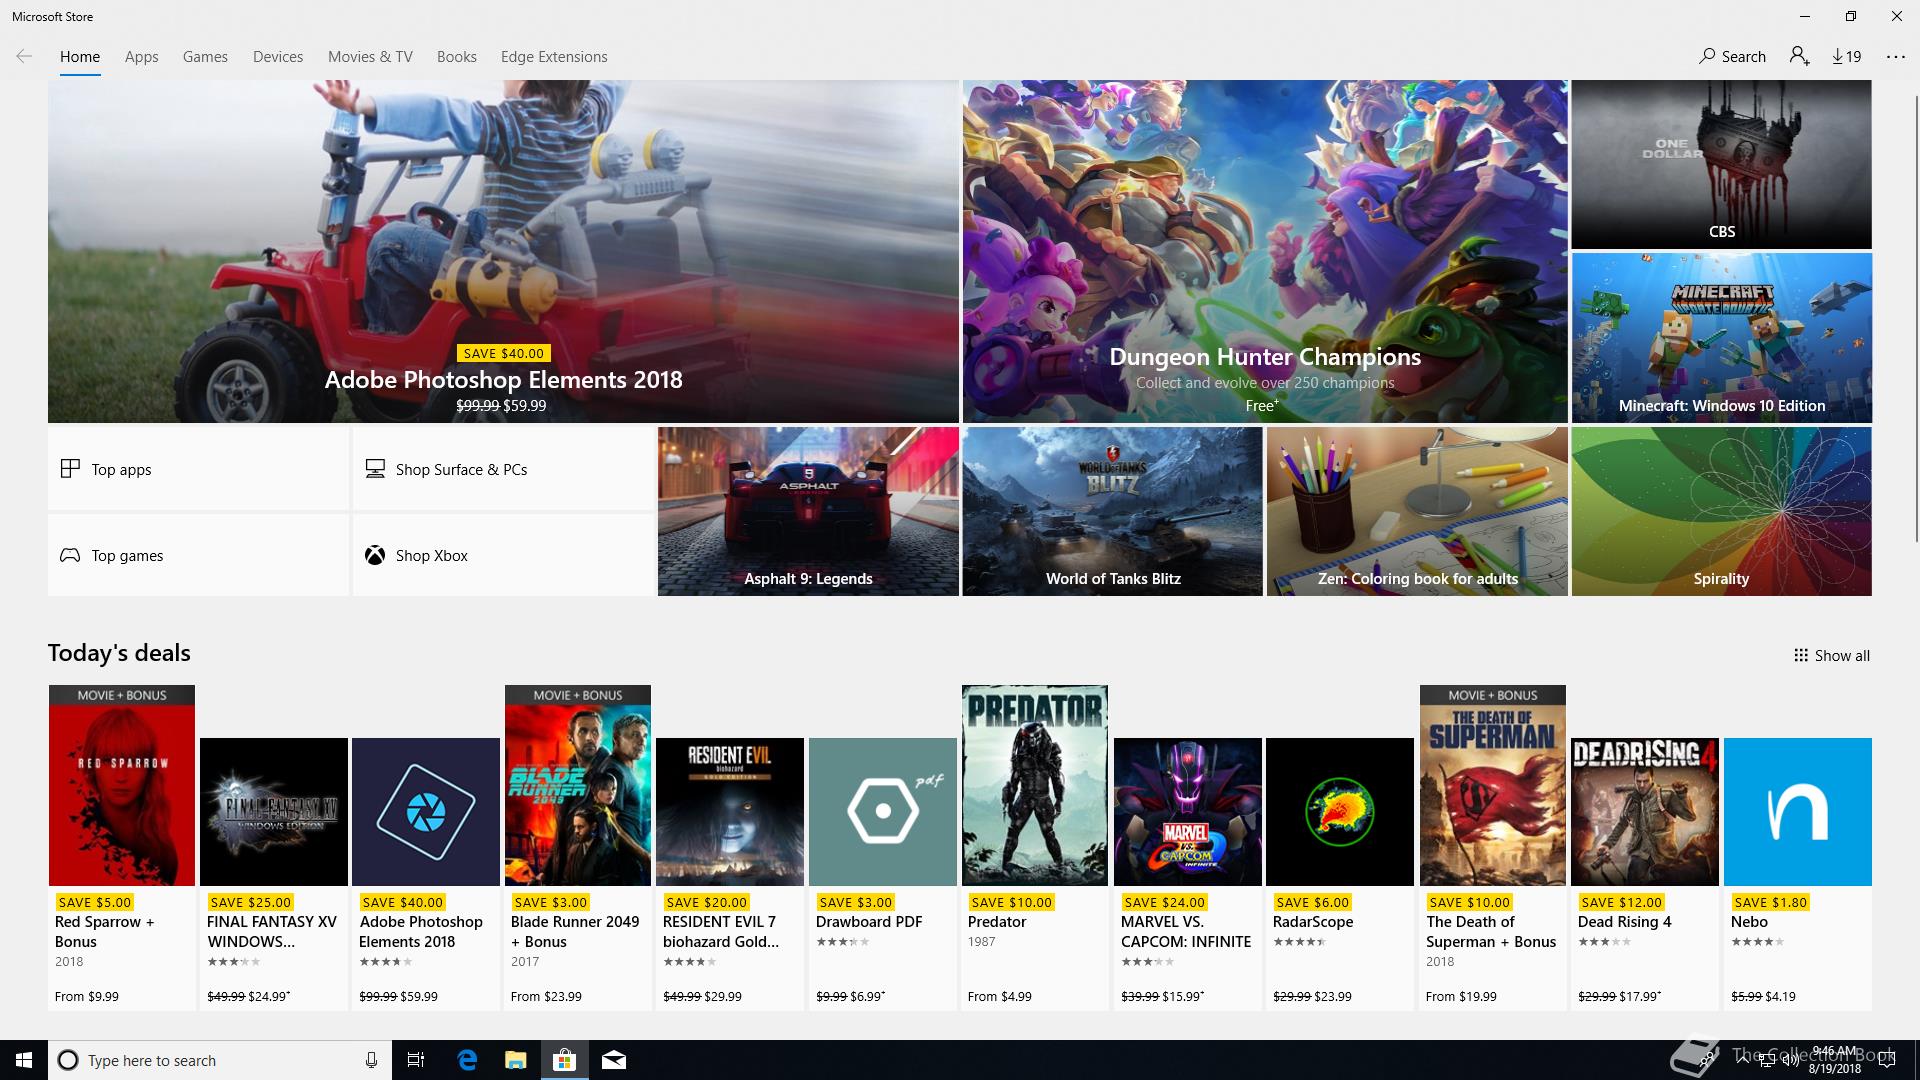1920x1080 pixels.
Task: Open the Dead Rising 4 deal
Action: pyautogui.click(x=1645, y=874)
